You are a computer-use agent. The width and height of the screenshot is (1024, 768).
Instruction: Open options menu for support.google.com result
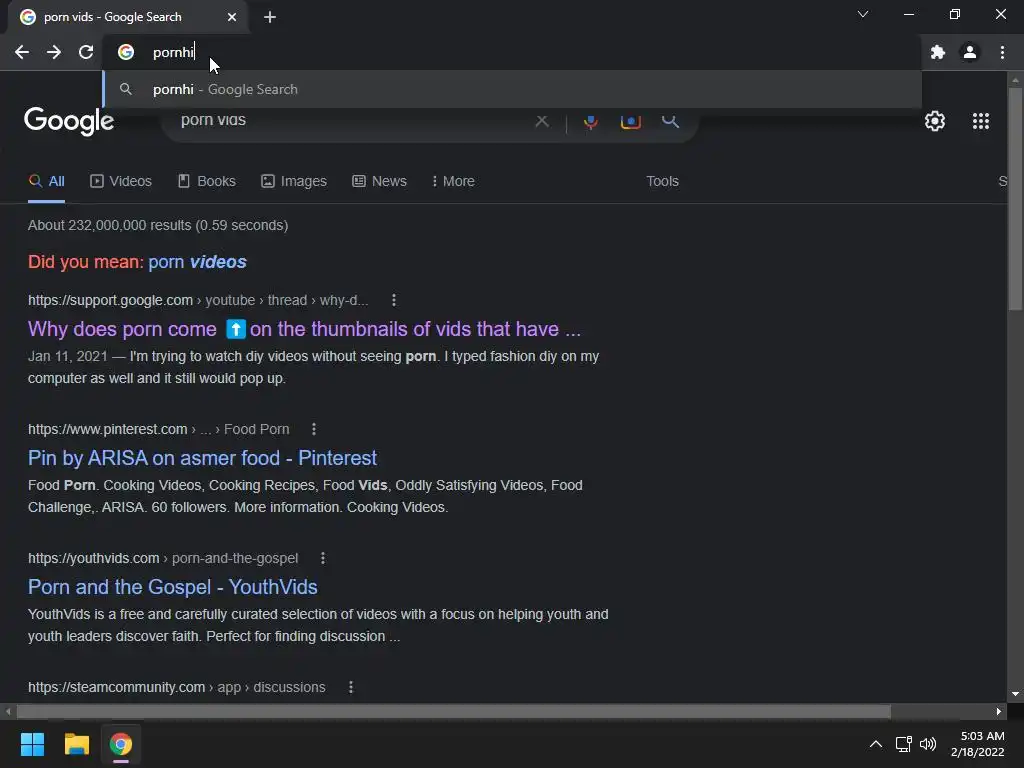[x=393, y=300]
